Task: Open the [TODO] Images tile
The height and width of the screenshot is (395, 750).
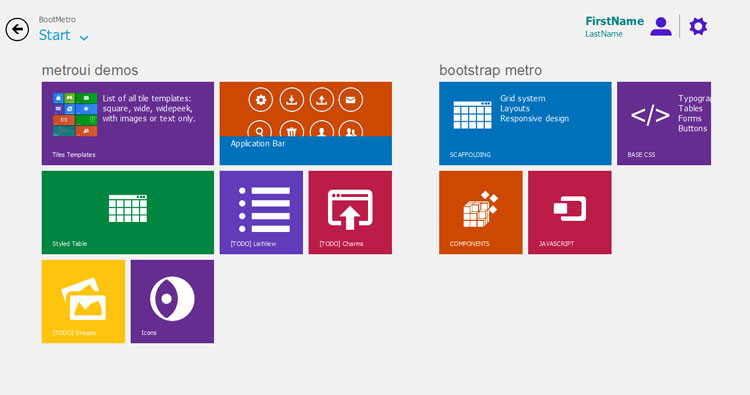Action: (x=83, y=301)
